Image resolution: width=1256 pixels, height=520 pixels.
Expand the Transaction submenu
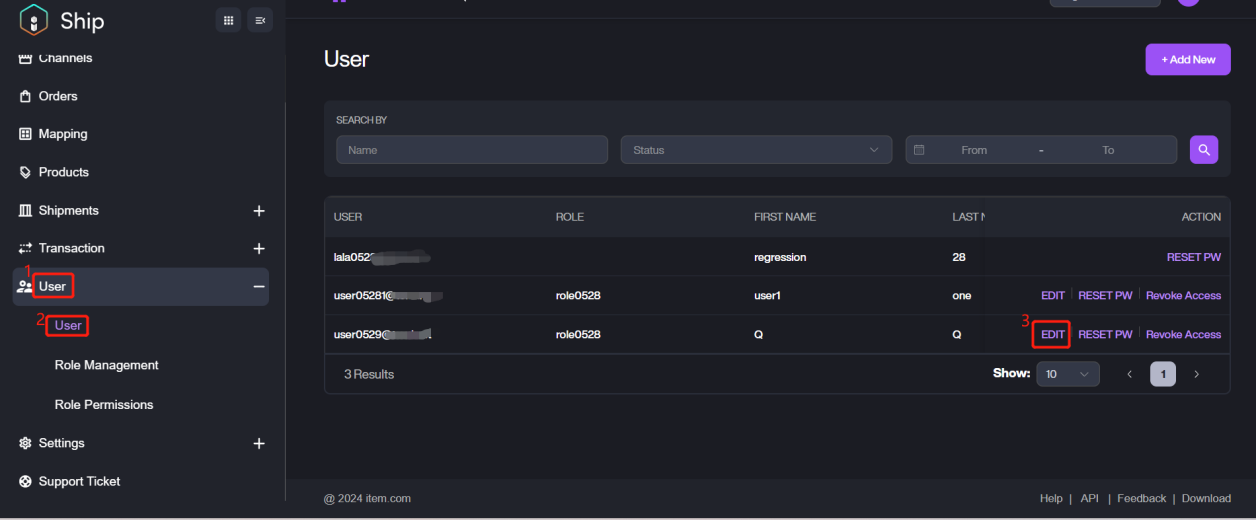click(x=259, y=248)
